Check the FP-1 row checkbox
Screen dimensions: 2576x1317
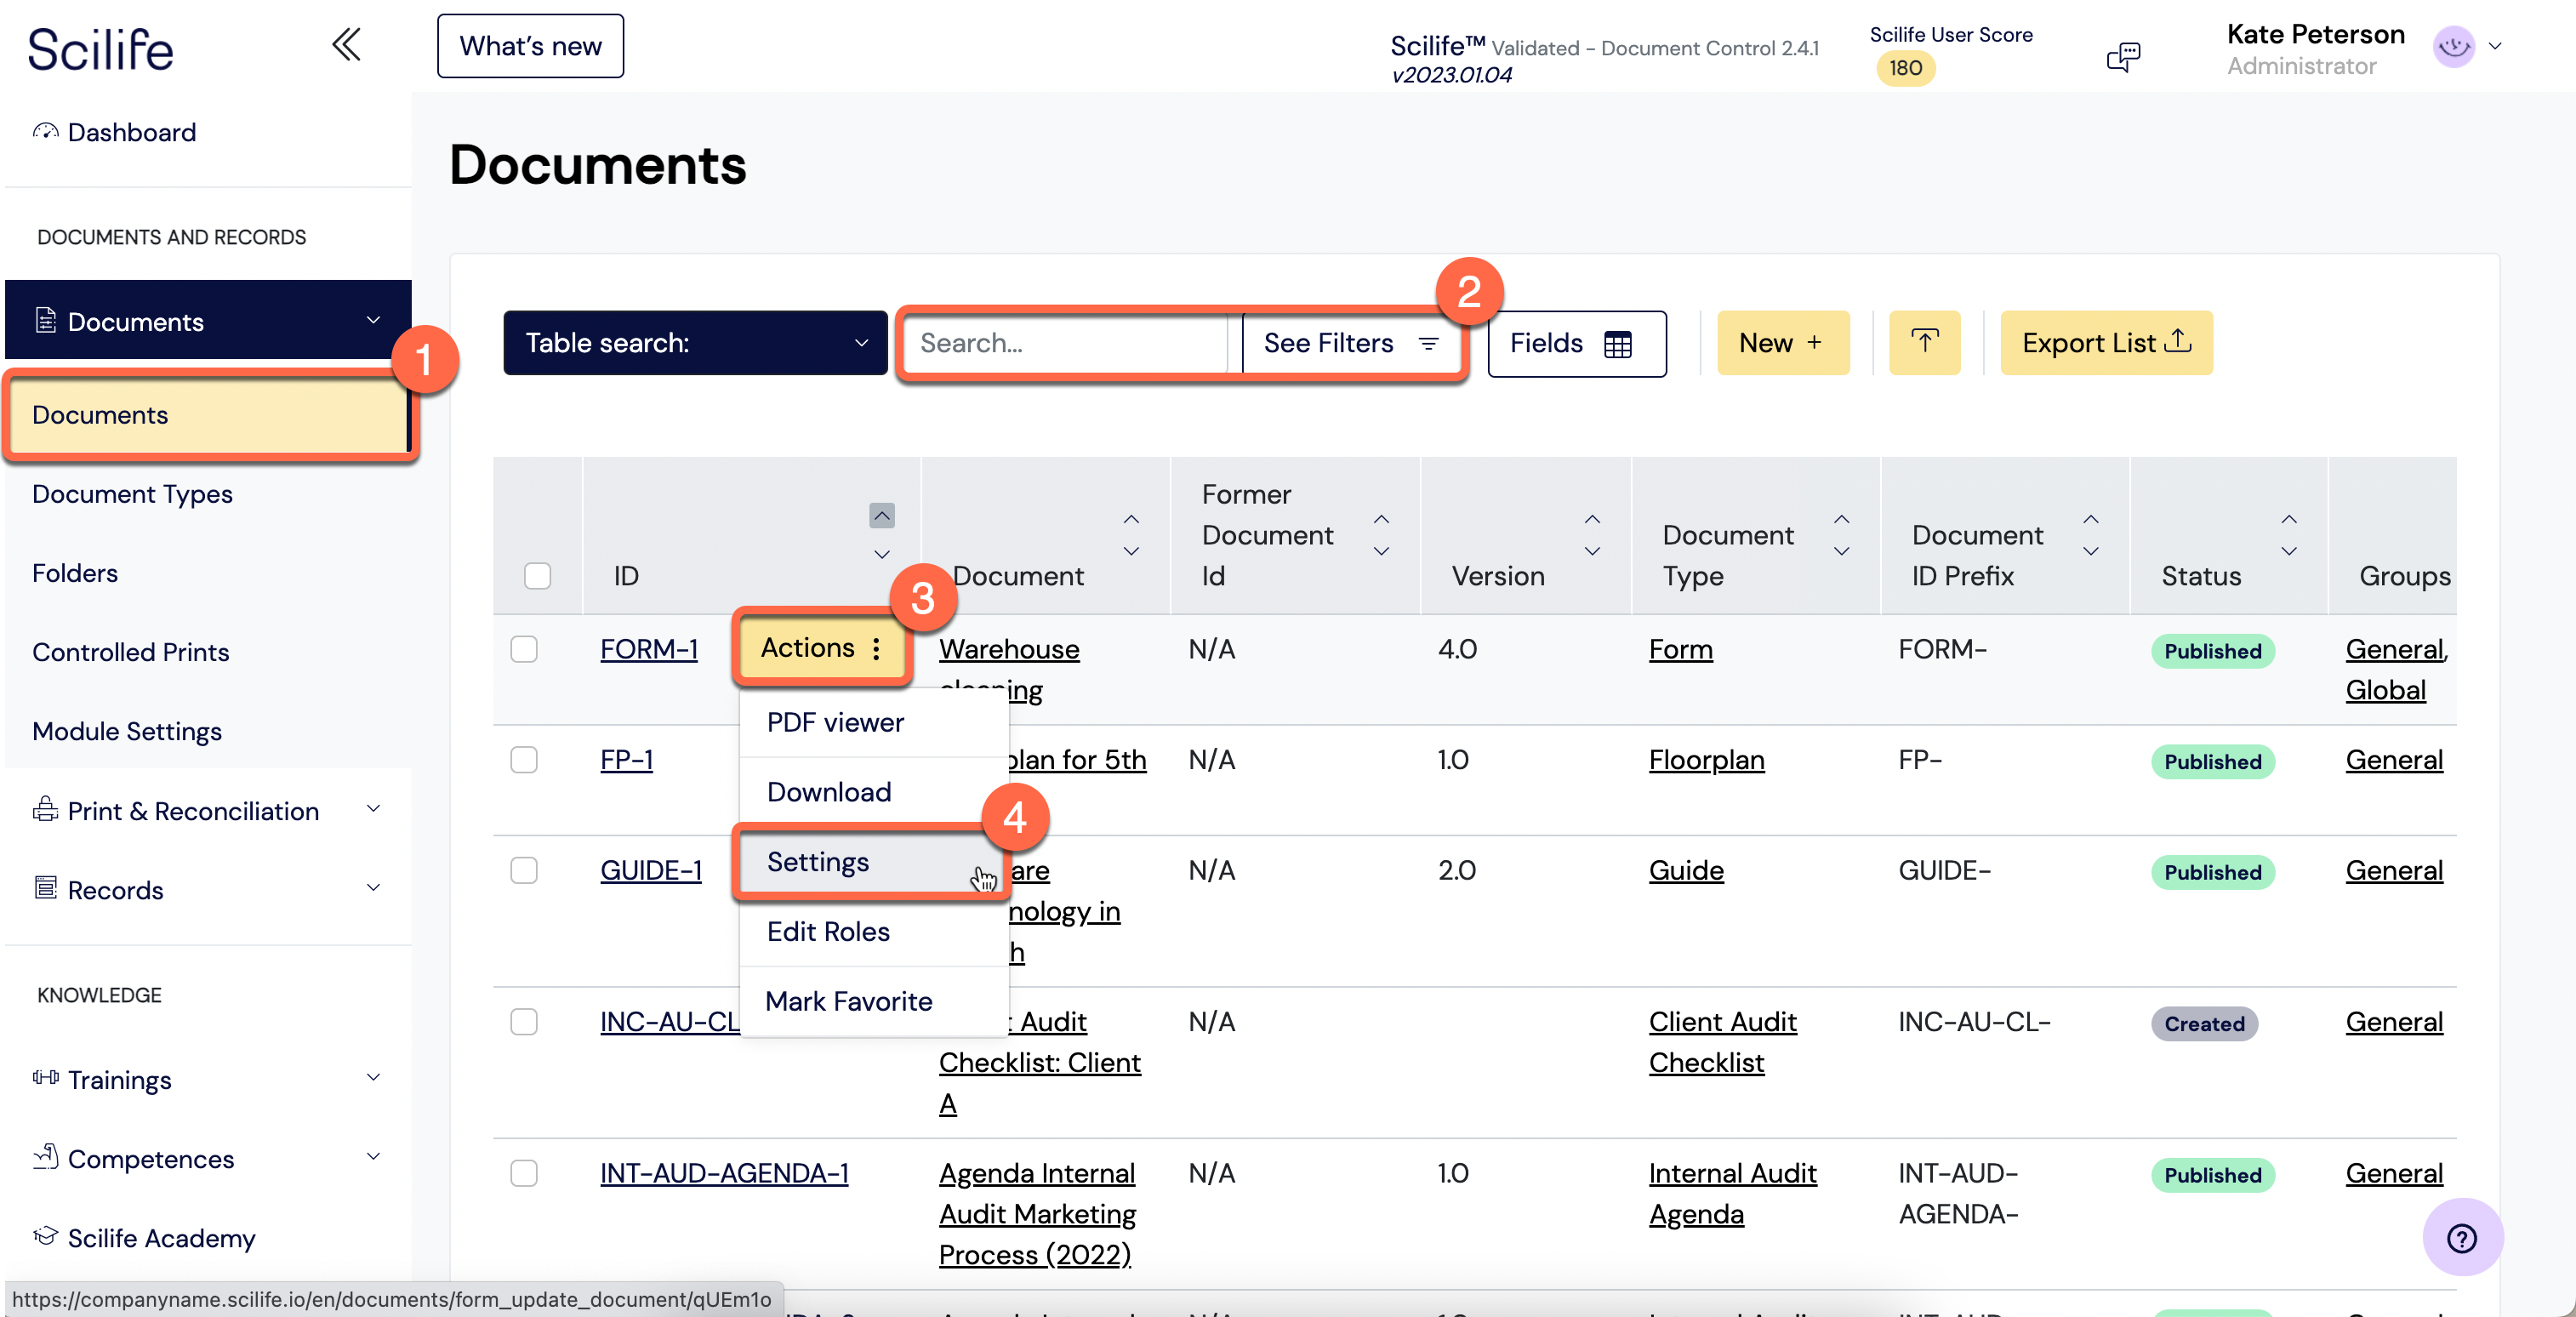(524, 760)
